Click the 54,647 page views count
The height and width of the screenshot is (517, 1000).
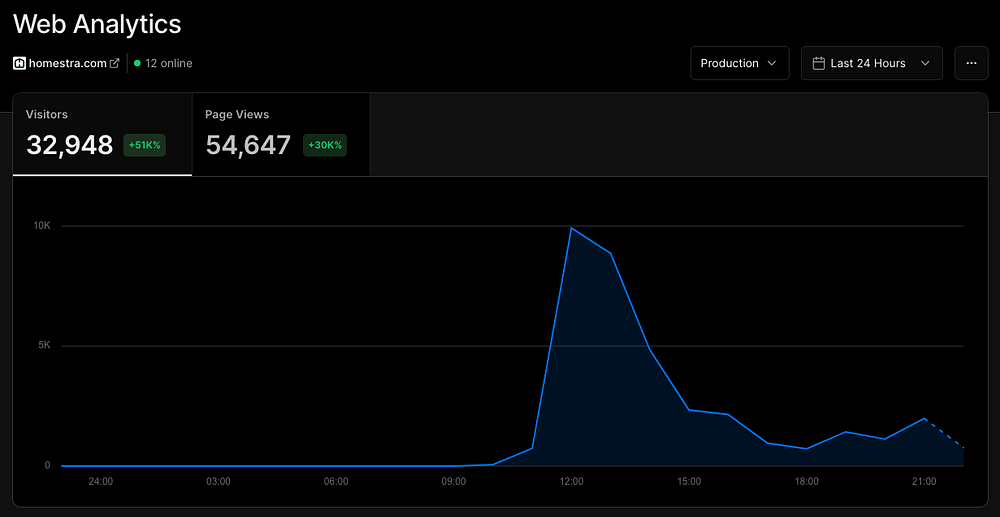click(248, 145)
